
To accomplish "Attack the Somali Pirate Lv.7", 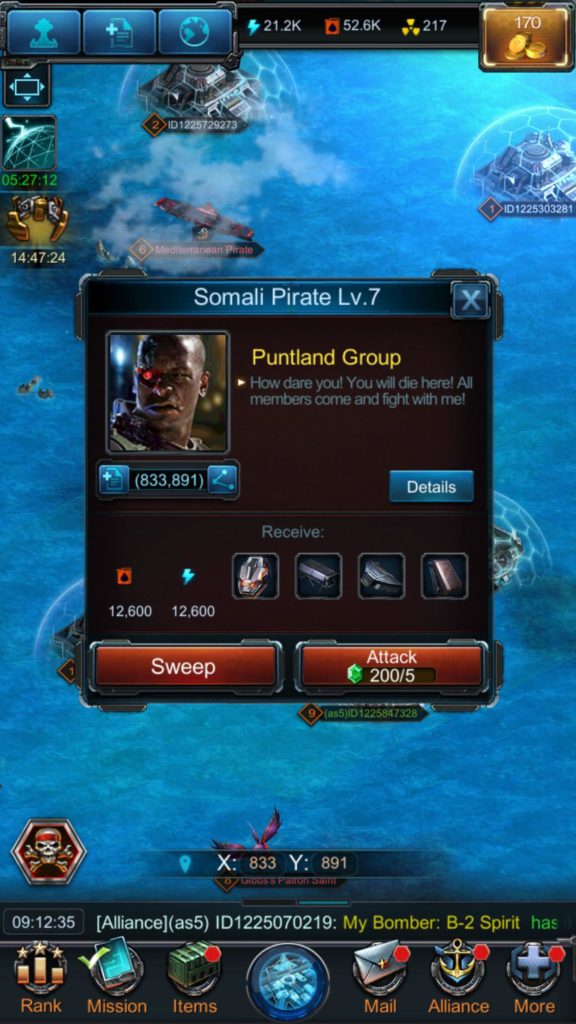I will [391, 667].
